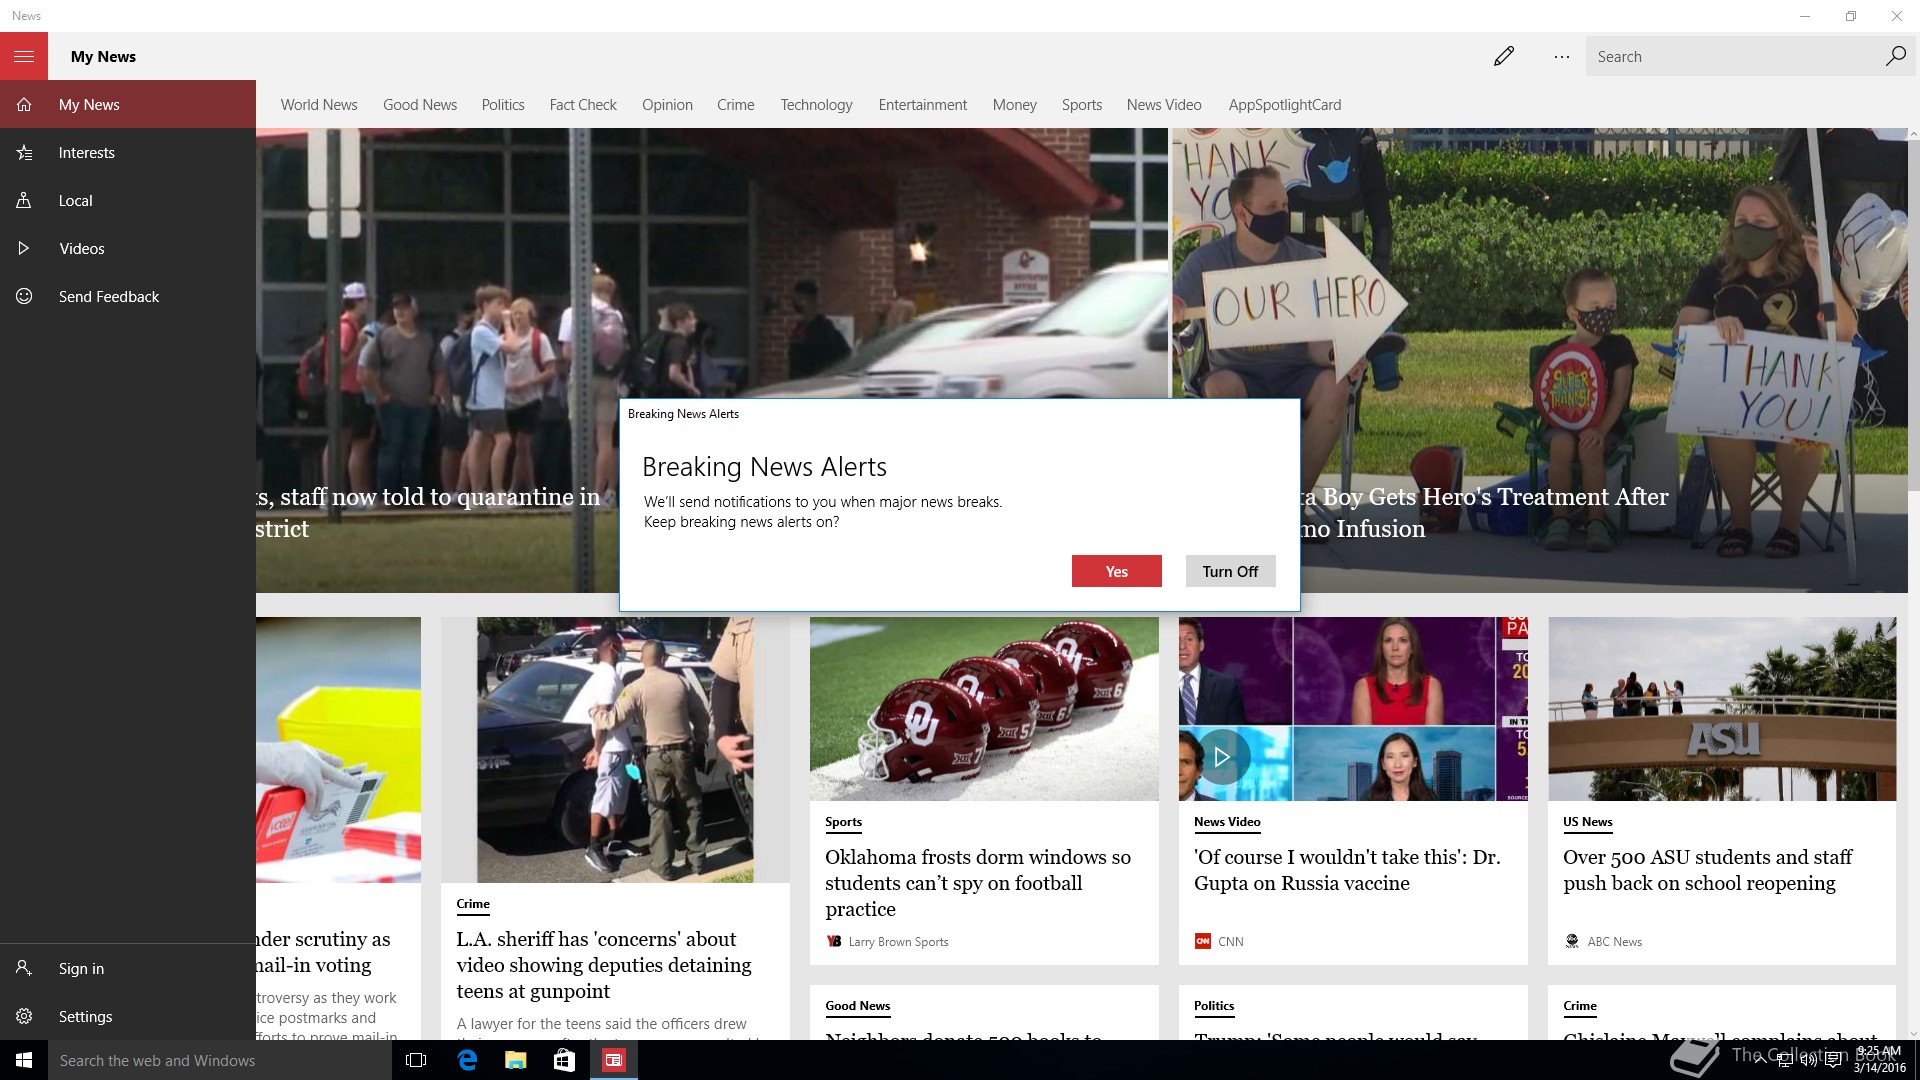Click the Sports category label on card
1920x1080 pixels.
[843, 822]
